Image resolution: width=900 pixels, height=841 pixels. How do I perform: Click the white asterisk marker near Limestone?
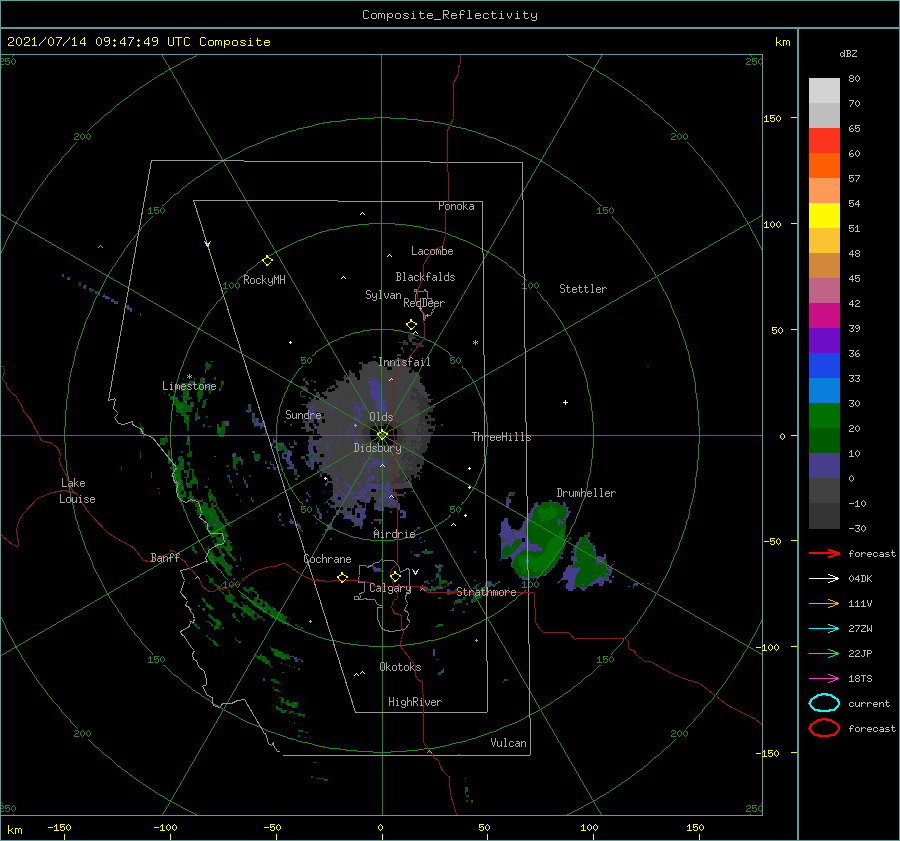(x=189, y=377)
